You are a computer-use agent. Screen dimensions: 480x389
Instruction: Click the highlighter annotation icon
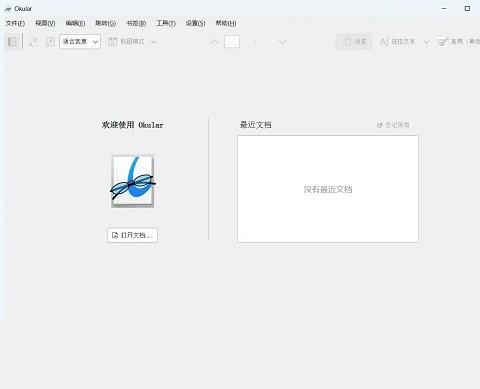tap(443, 42)
